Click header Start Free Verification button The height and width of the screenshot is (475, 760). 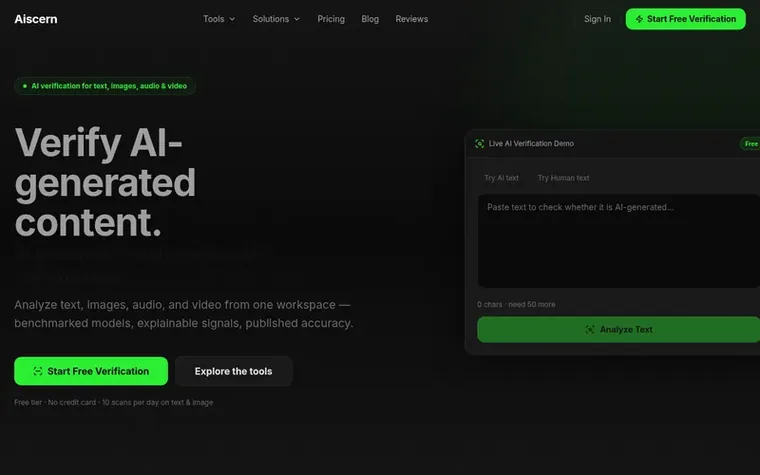685,19
